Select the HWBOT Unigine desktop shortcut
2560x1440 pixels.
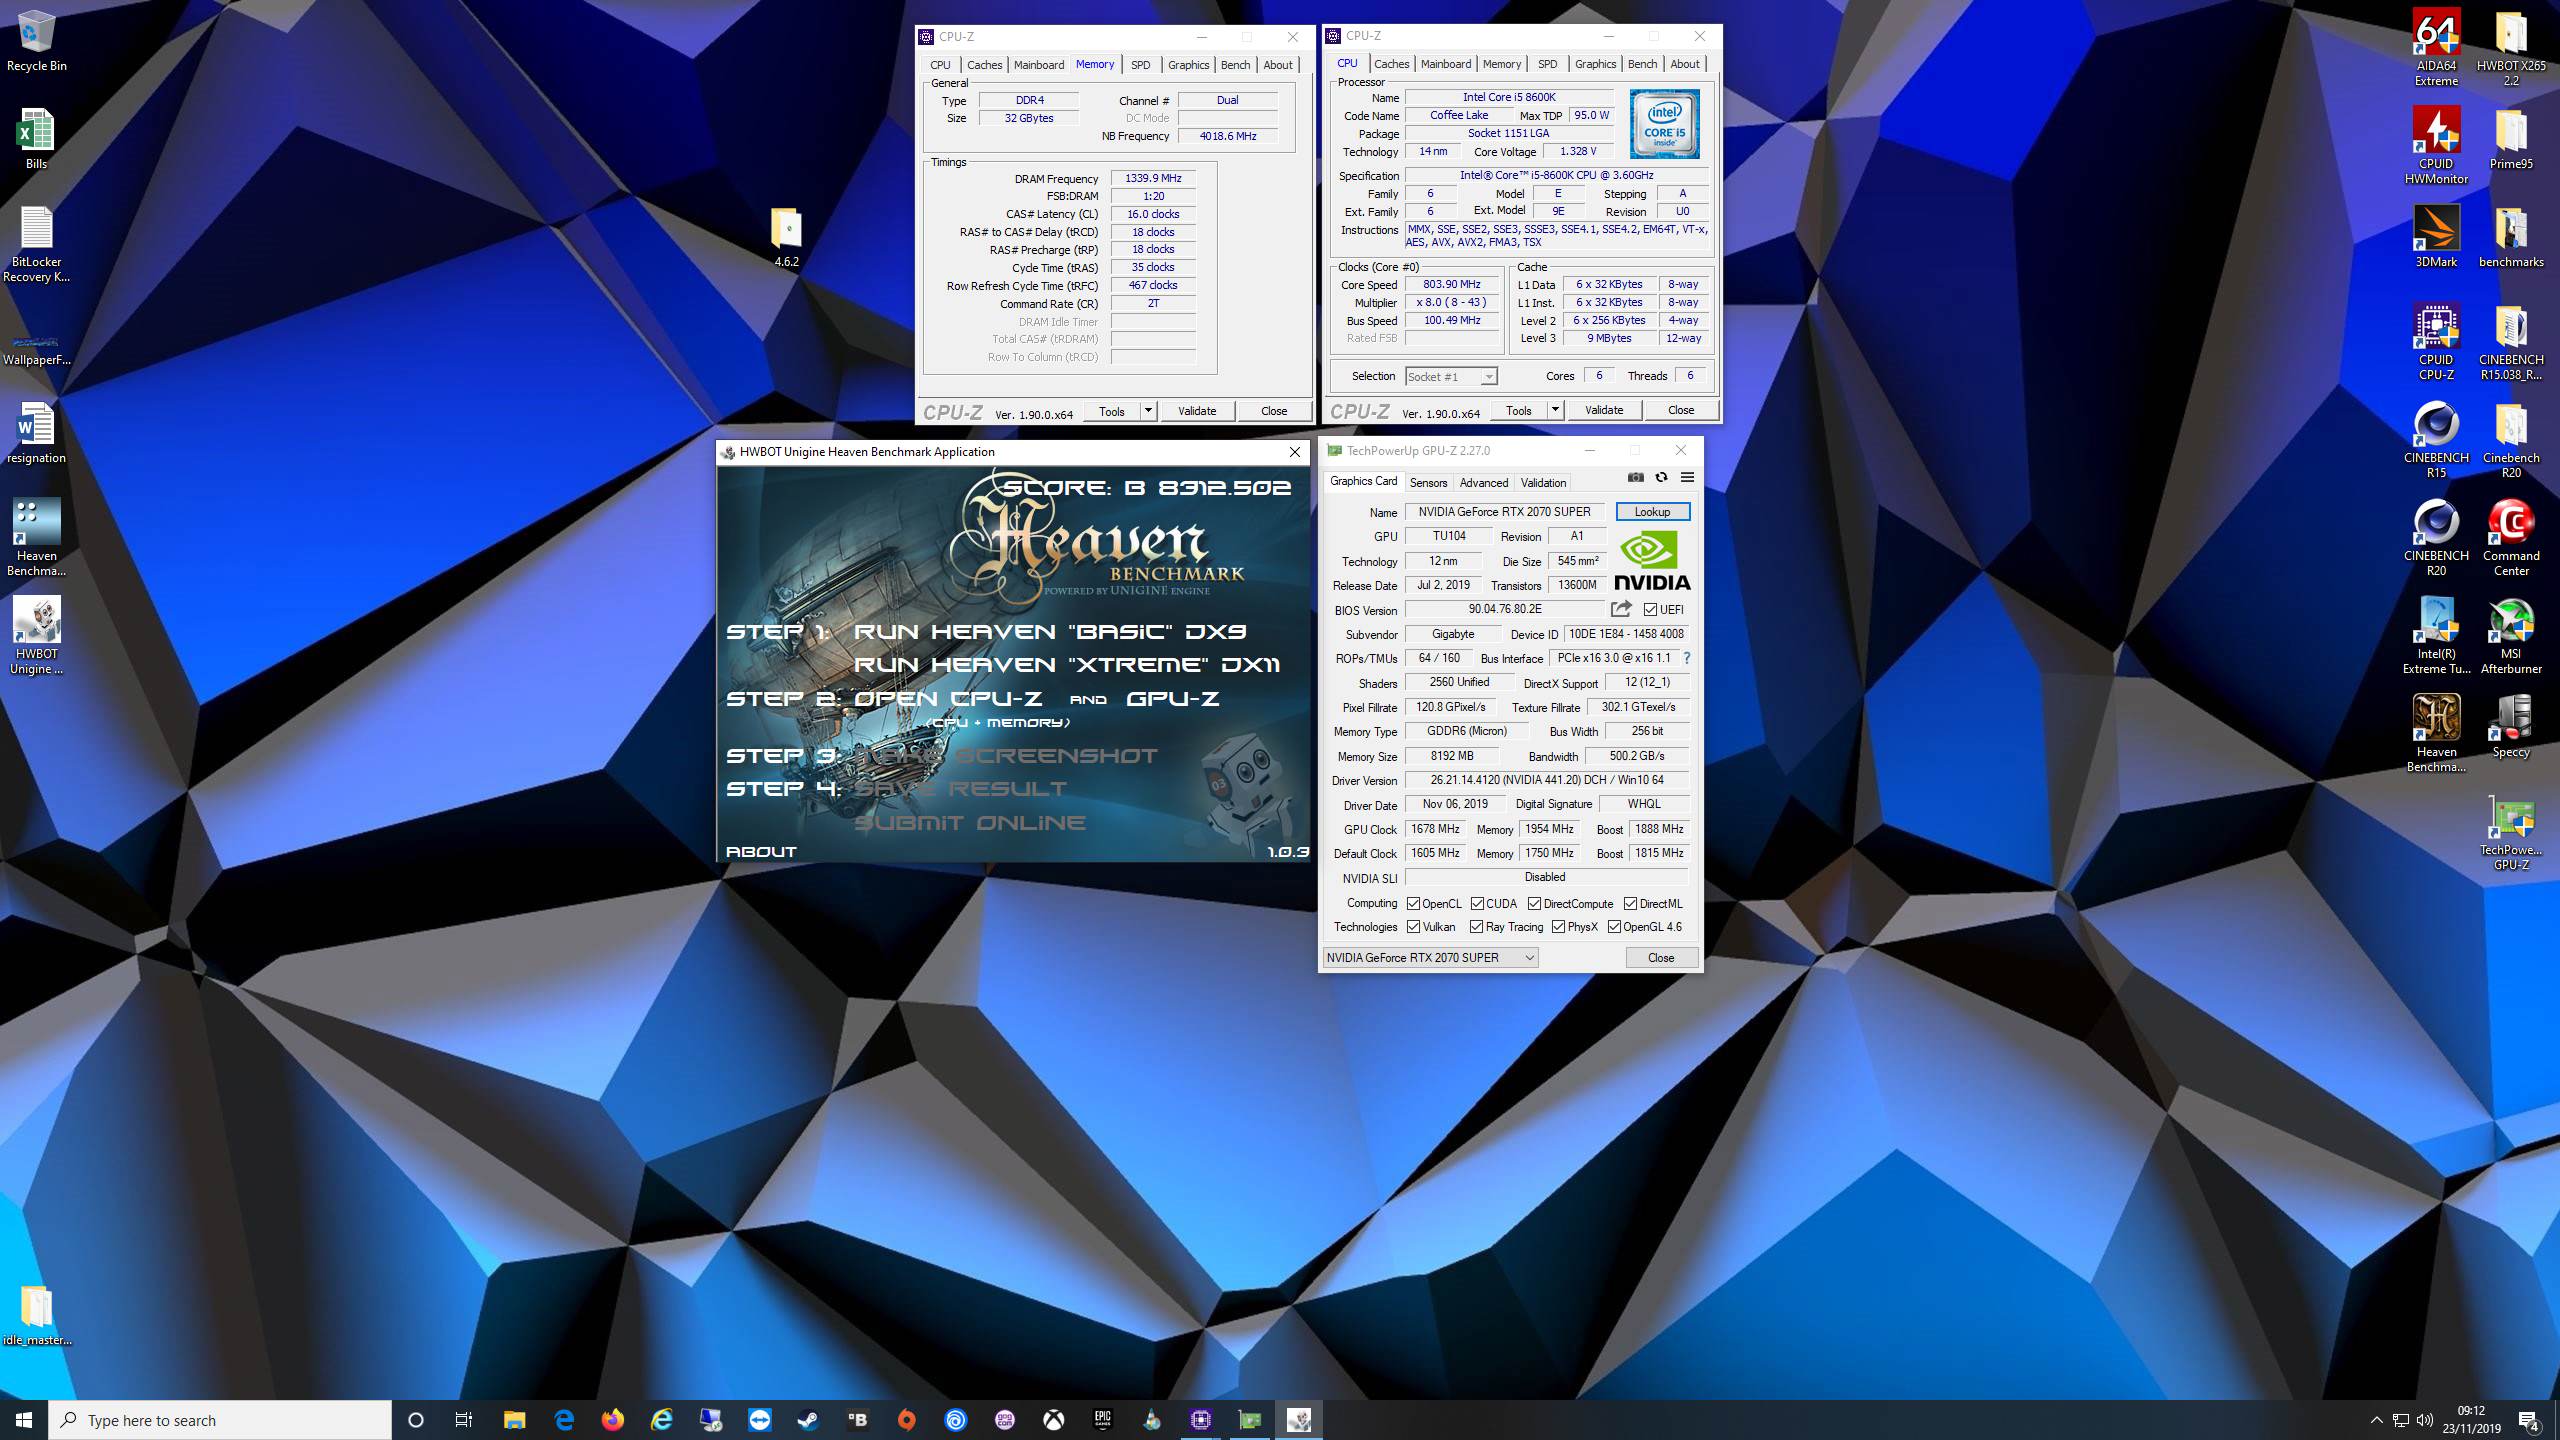[x=36, y=636]
